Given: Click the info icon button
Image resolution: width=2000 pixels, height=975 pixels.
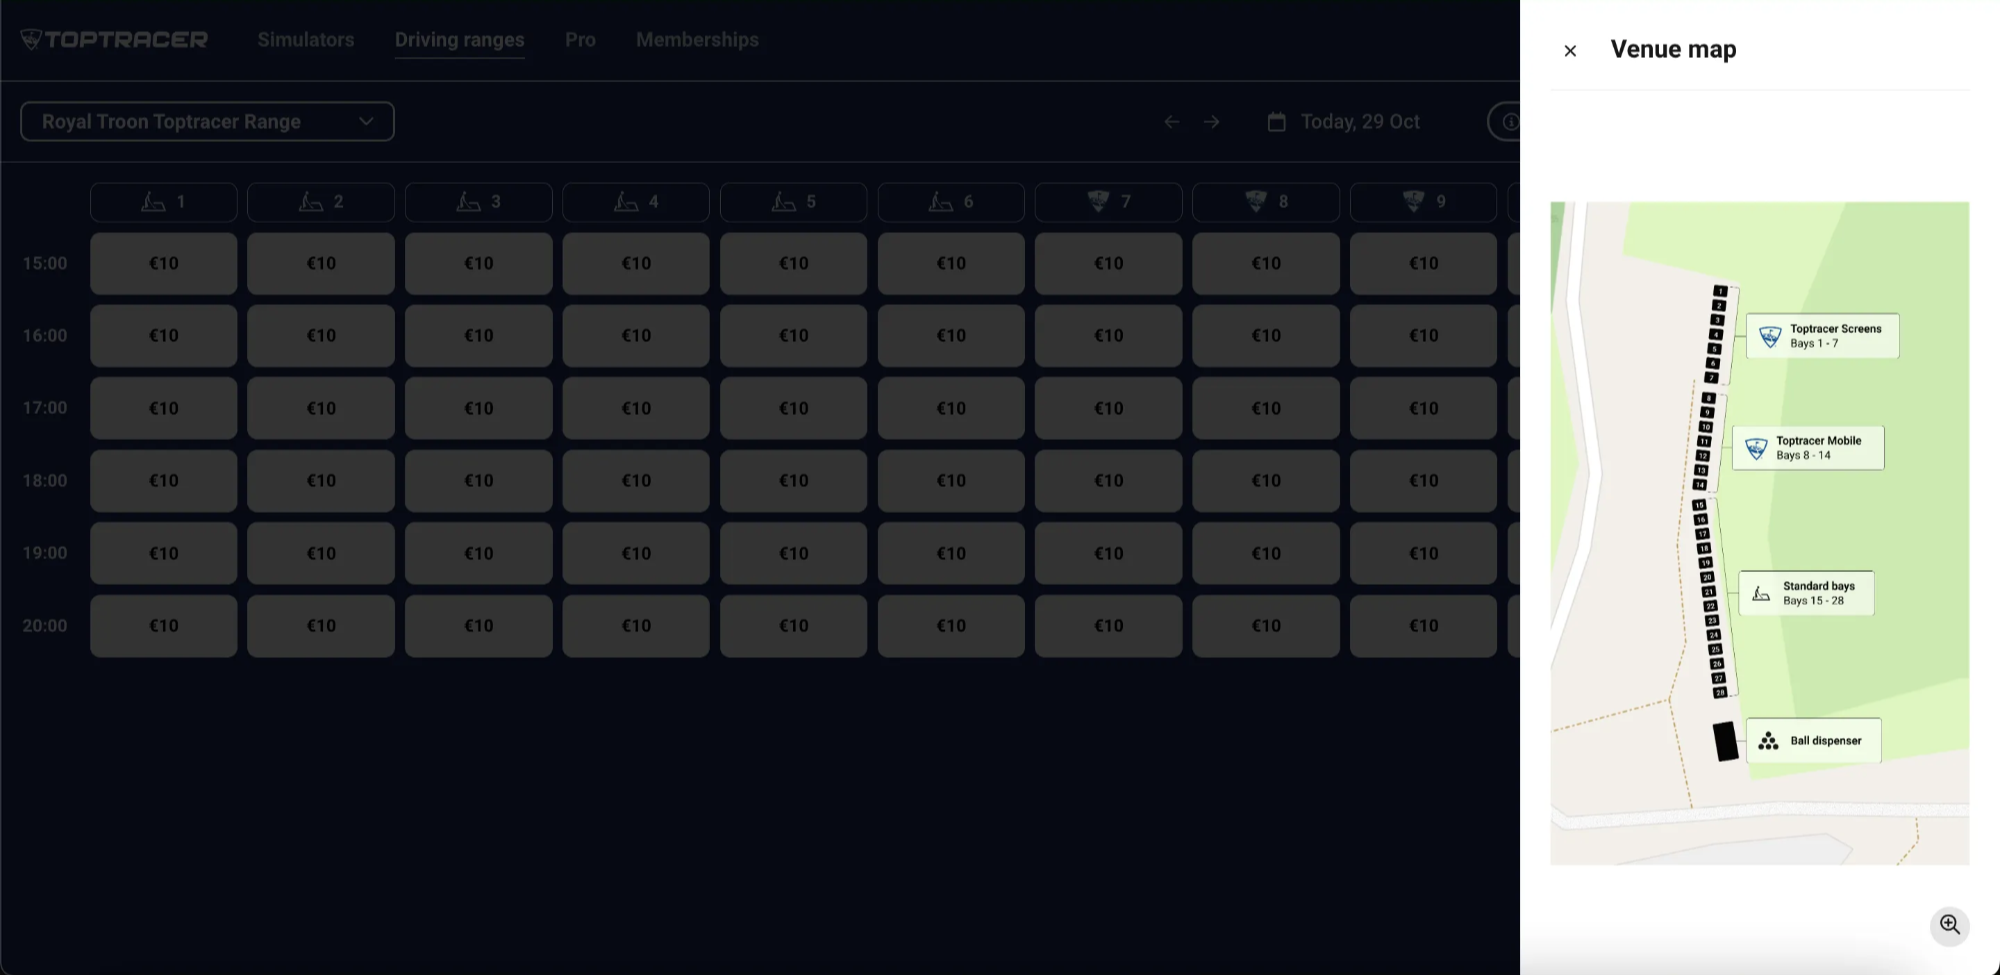Looking at the screenshot, I should click(x=1505, y=122).
